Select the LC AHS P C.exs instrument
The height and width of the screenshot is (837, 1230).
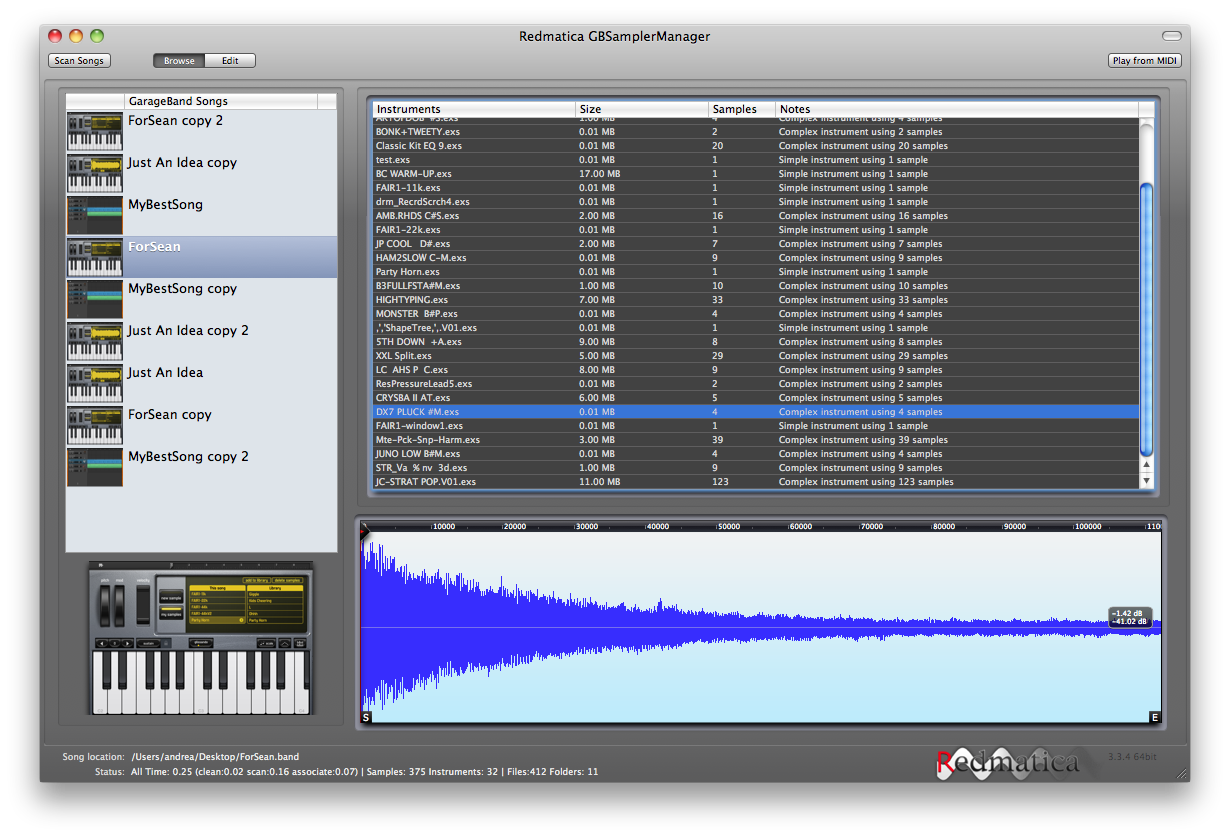click(756, 370)
